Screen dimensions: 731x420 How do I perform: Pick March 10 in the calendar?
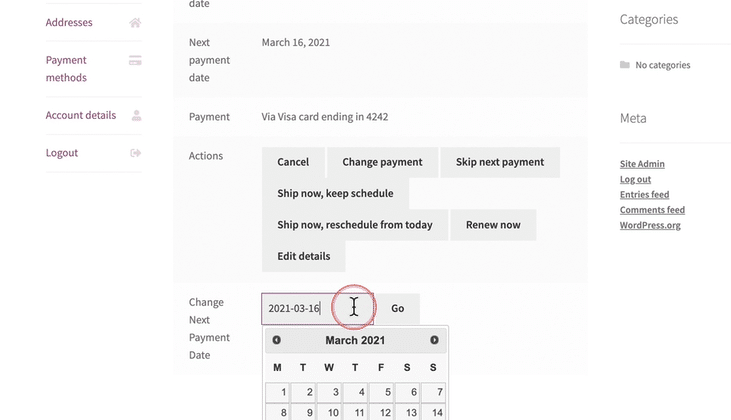329,412
